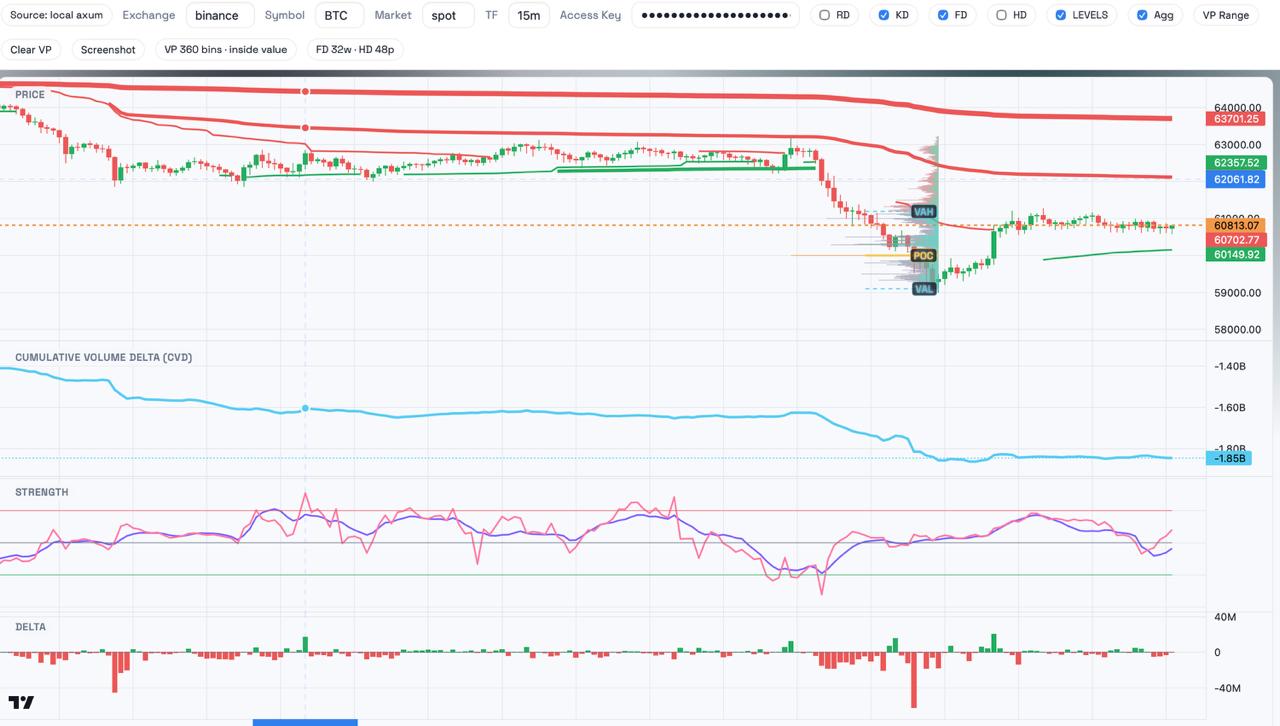Select the VAH volume profile label
This screenshot has height=726, width=1280.
tap(924, 212)
